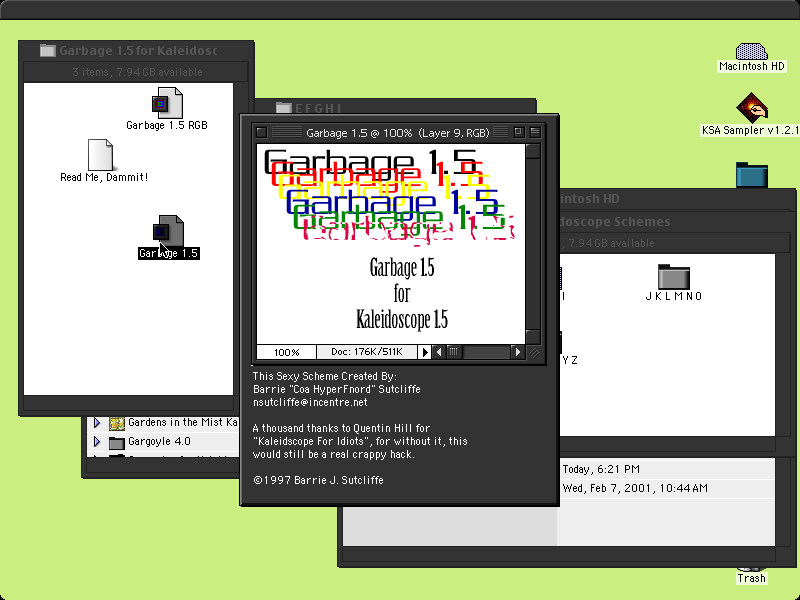Click the folder proxy icon in the E F G H I window title
Screen dimensions: 800x600
(283, 108)
